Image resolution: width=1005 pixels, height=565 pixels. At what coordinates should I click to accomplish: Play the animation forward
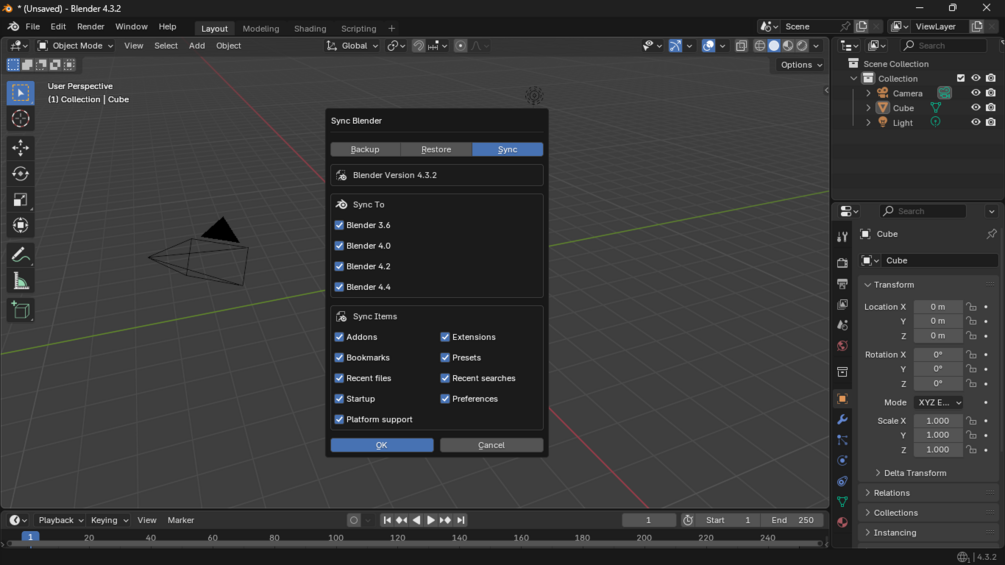[x=431, y=520]
